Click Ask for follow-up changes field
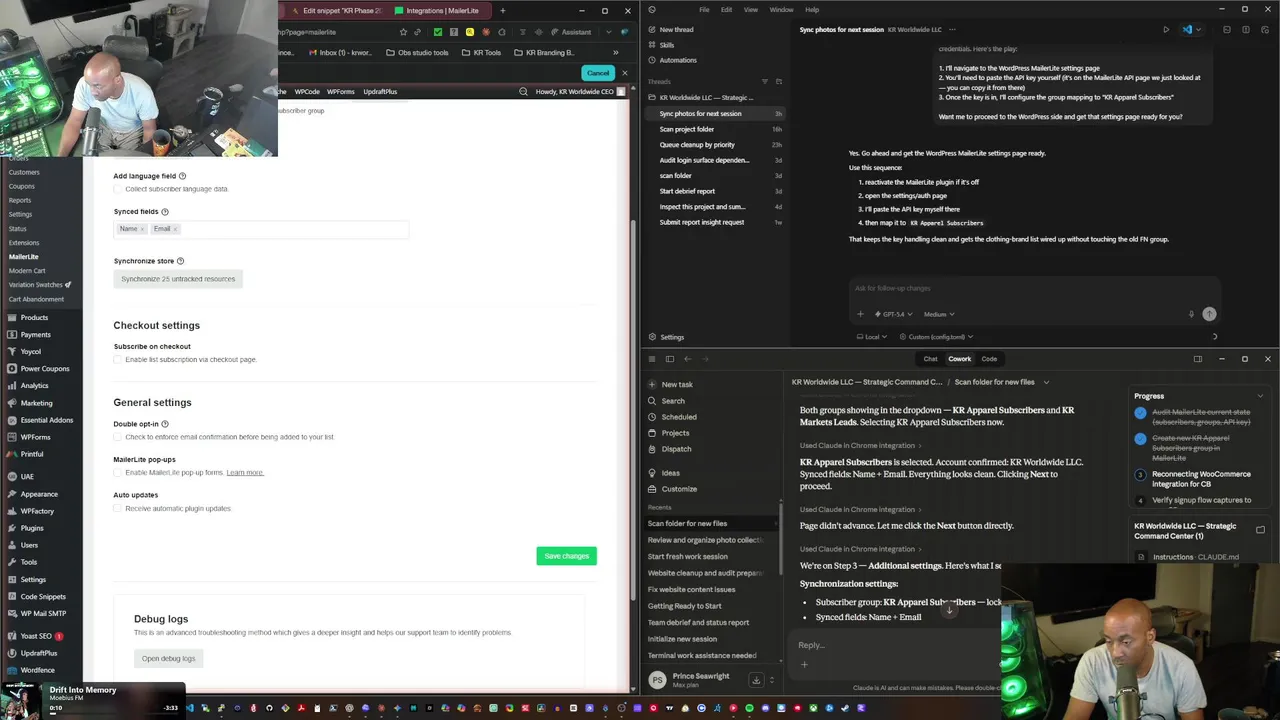This screenshot has height=720, width=1280. (x=1034, y=288)
